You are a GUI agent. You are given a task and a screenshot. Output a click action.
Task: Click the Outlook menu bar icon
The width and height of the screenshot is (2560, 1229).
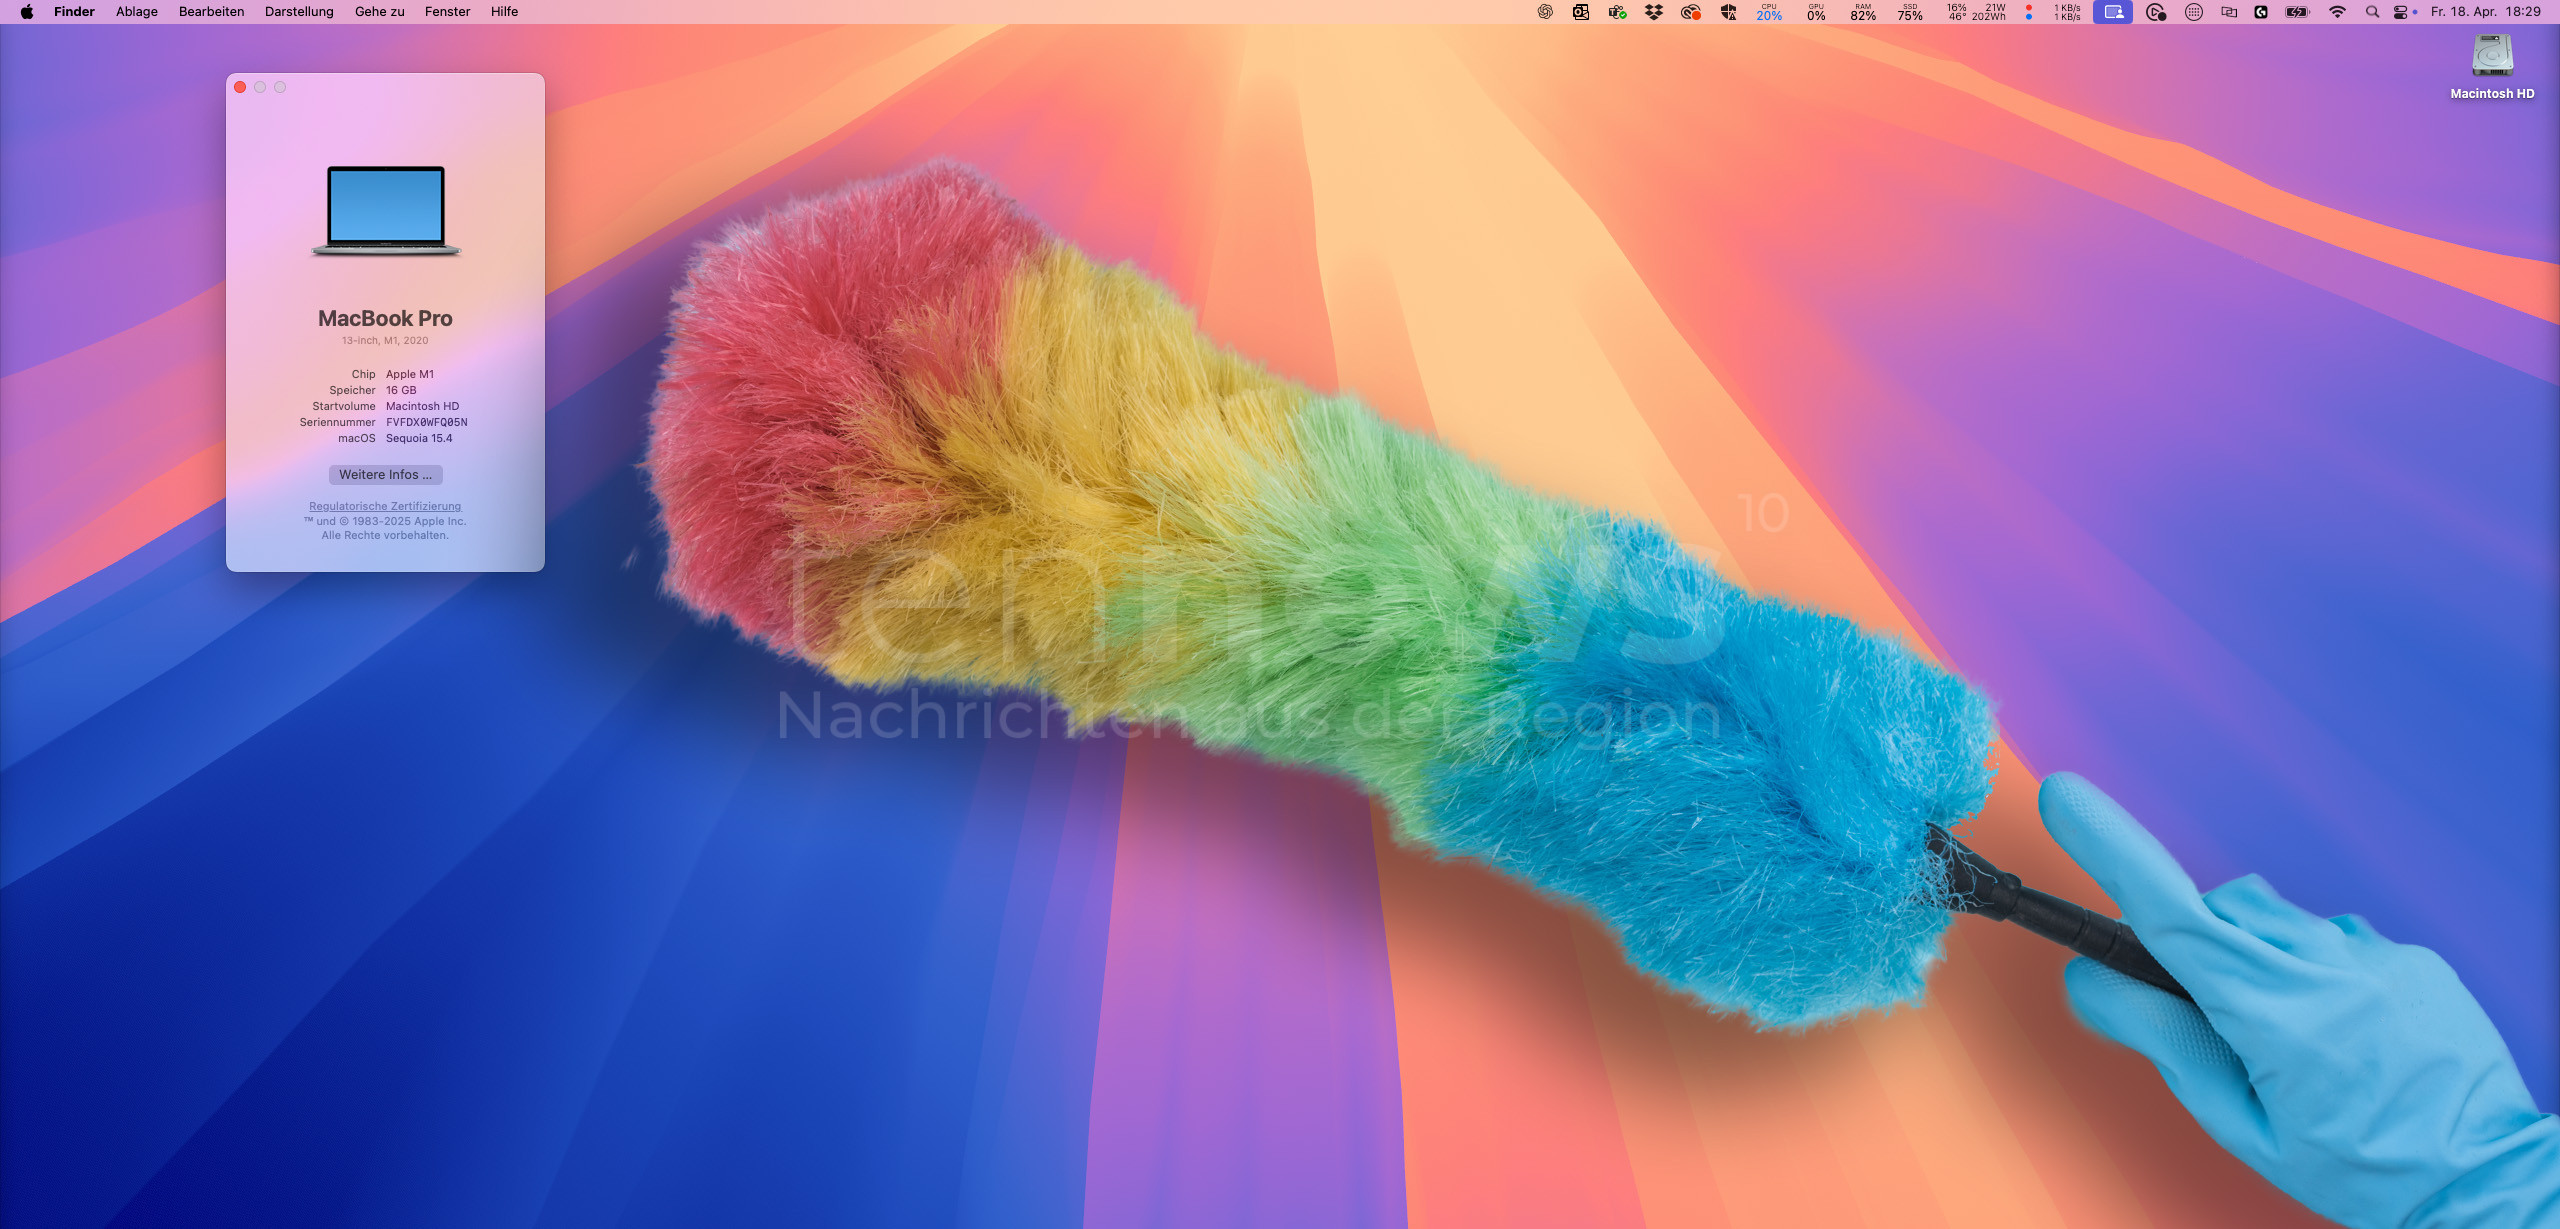(x=1581, y=12)
